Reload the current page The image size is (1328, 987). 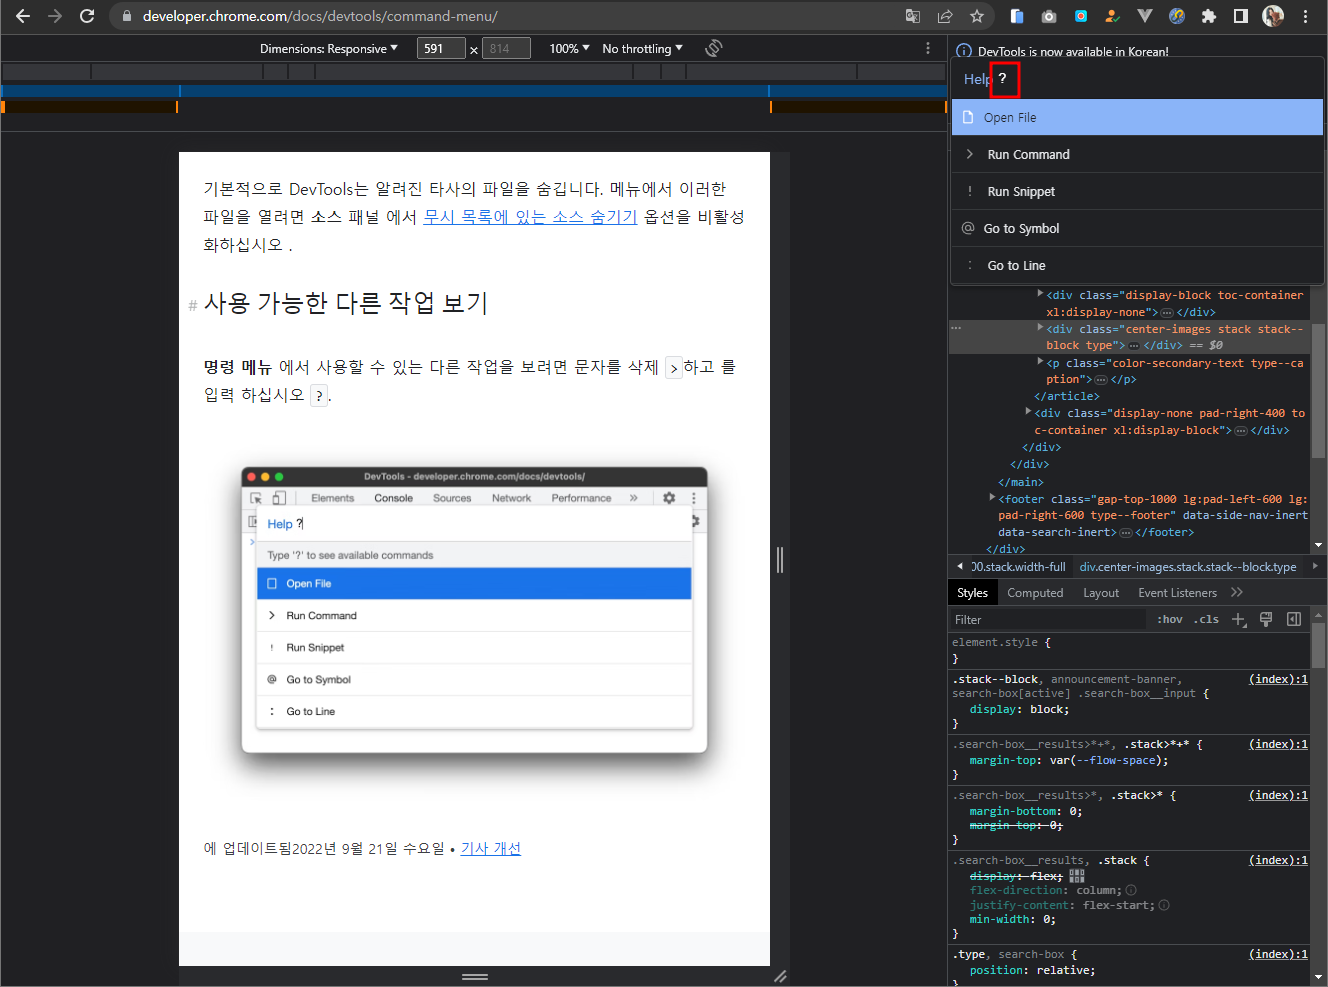[87, 16]
